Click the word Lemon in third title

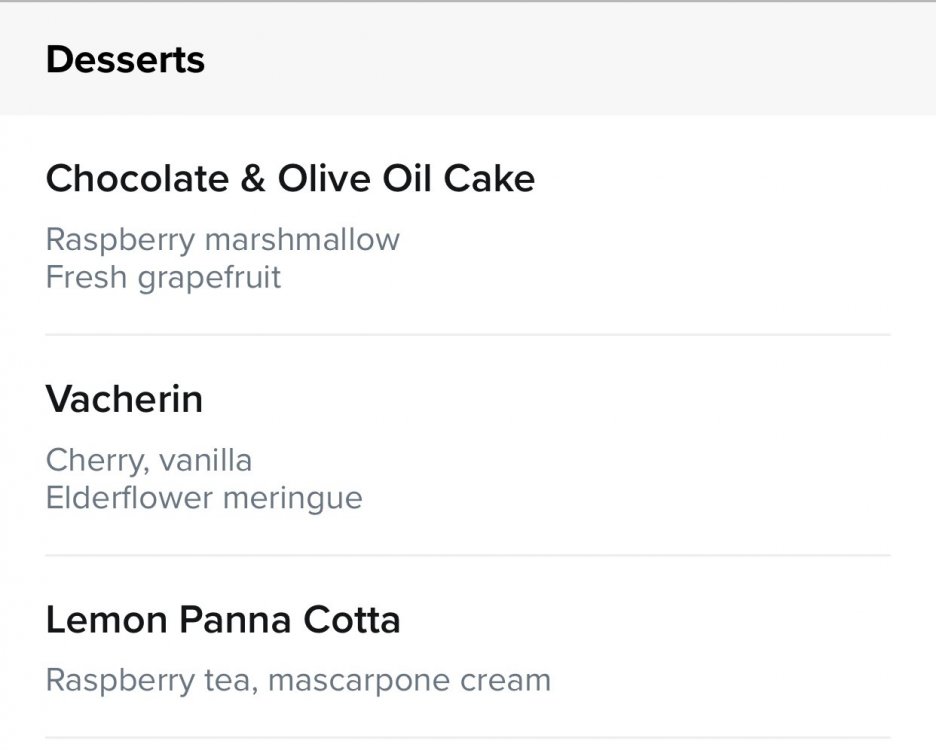[107, 619]
